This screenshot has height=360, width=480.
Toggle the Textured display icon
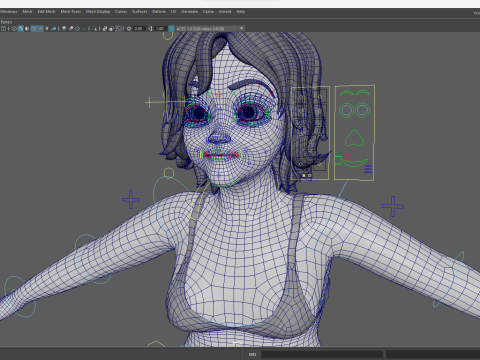tap(40, 29)
